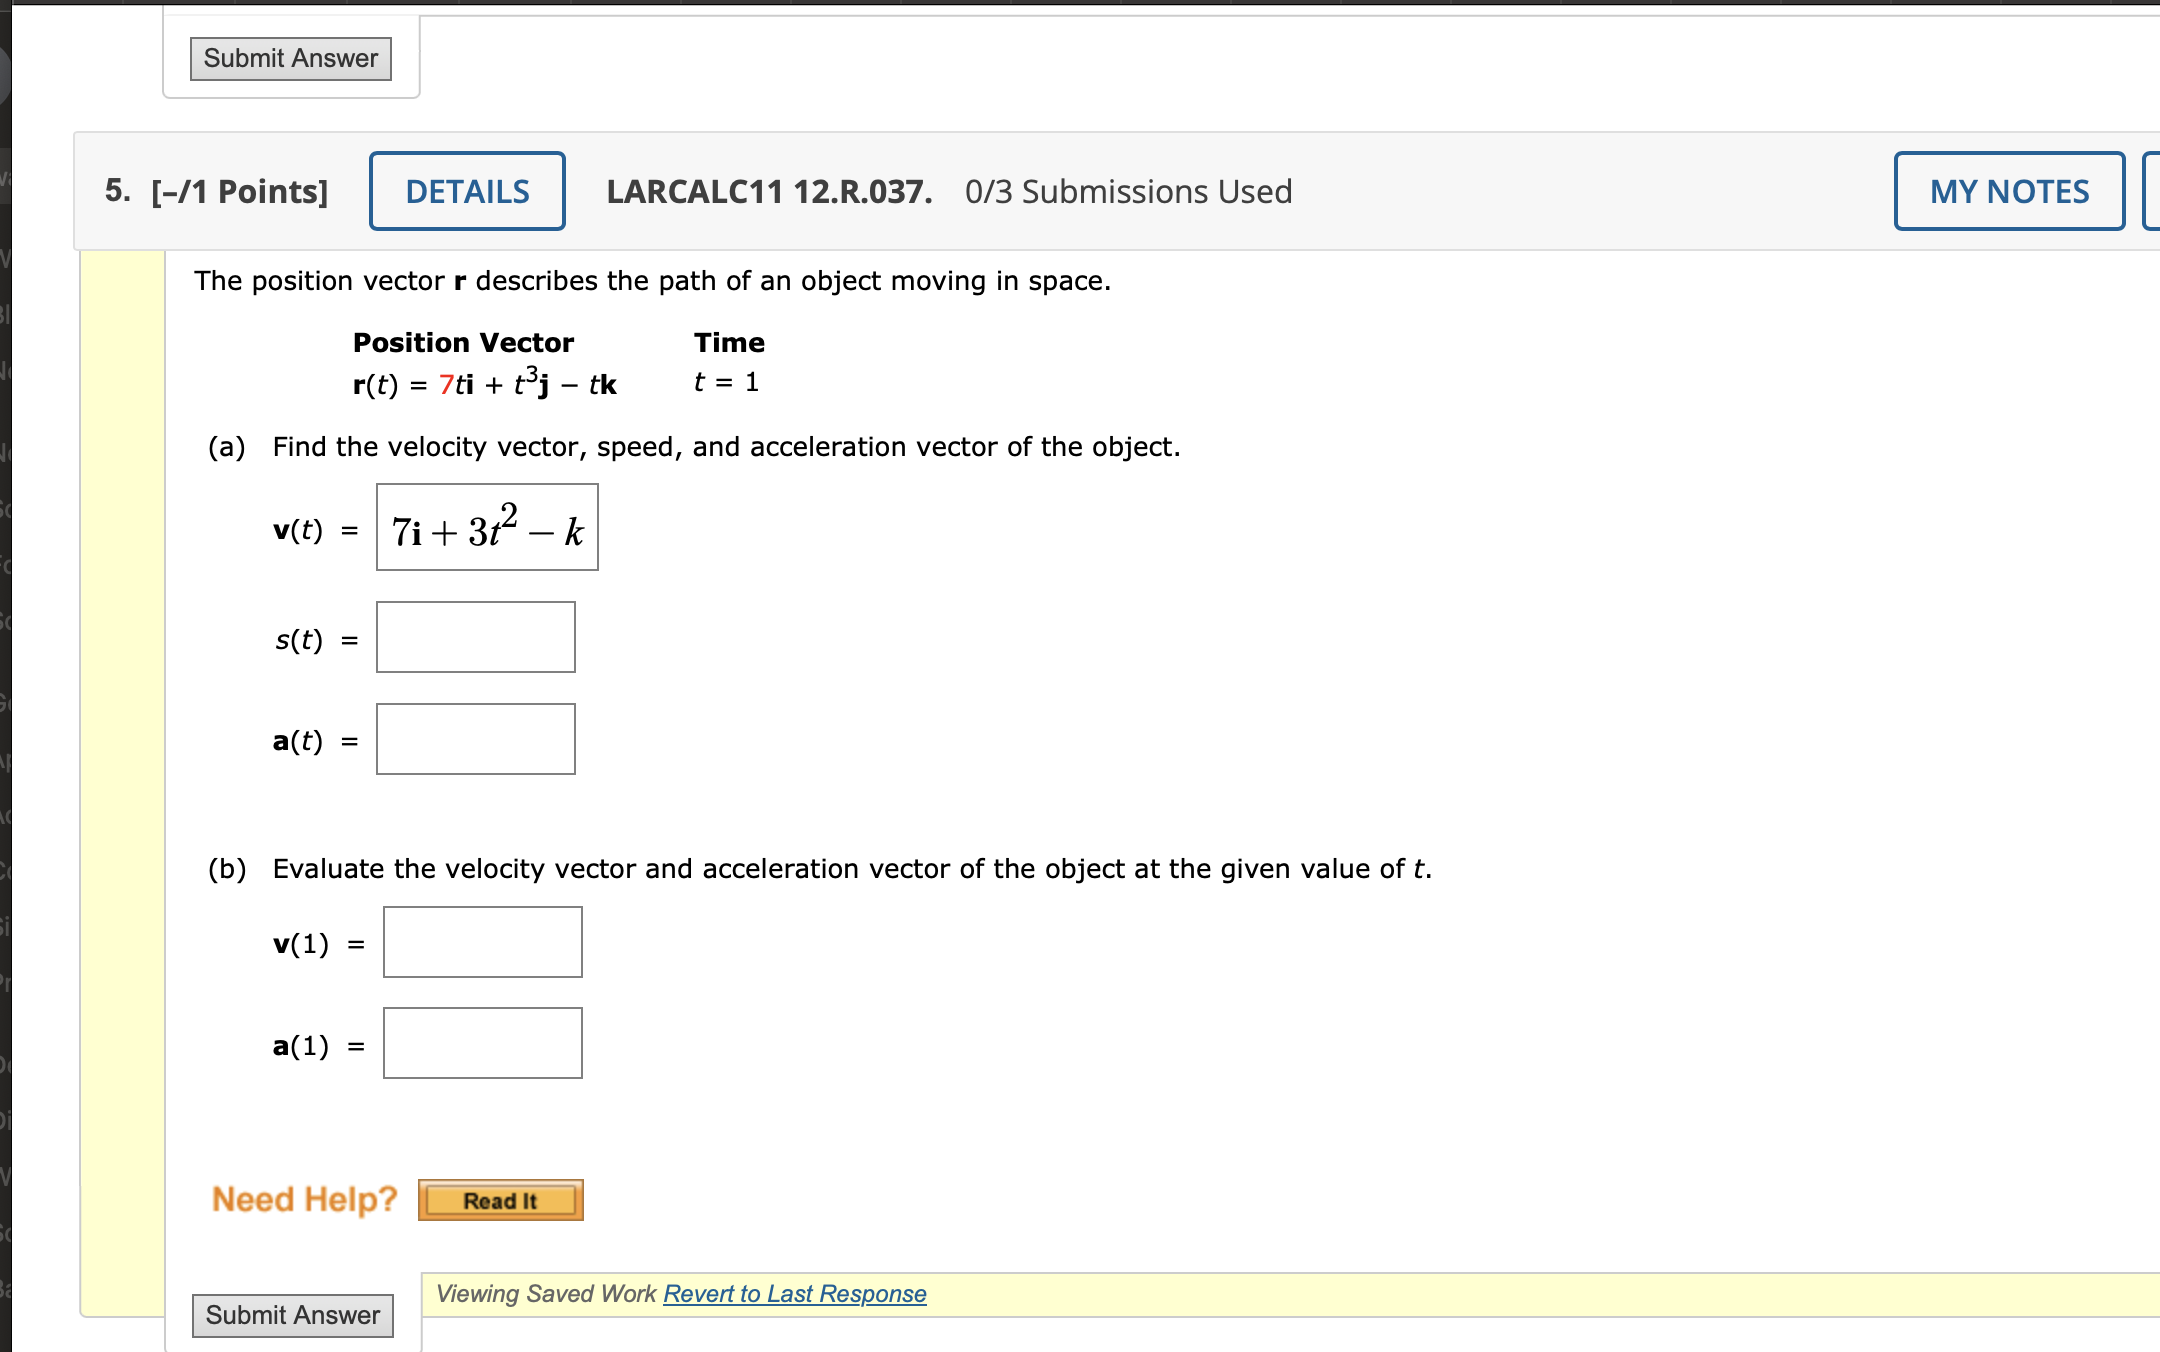Image resolution: width=2160 pixels, height=1352 pixels.
Task: Click the red 7 in the position vector
Action: pos(446,385)
